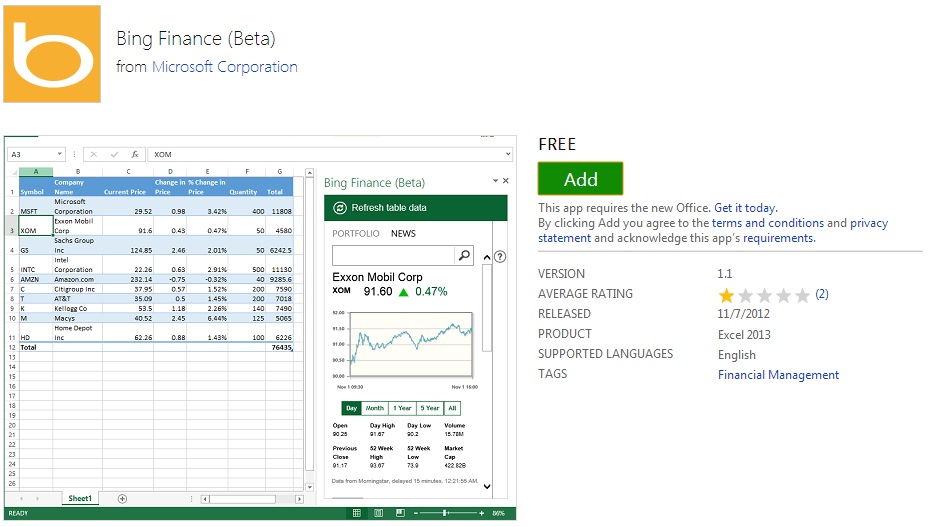Click the magnifier search icon
This screenshot has height=527, width=930.
click(464, 255)
